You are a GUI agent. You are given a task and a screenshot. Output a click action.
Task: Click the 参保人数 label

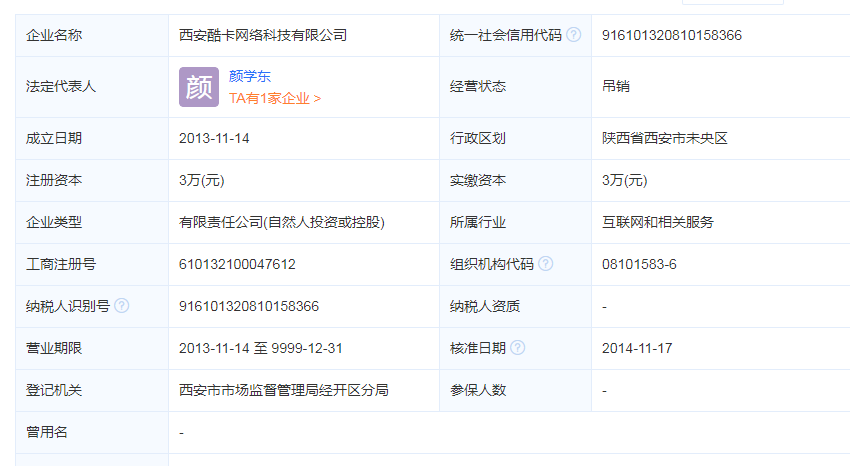point(478,390)
